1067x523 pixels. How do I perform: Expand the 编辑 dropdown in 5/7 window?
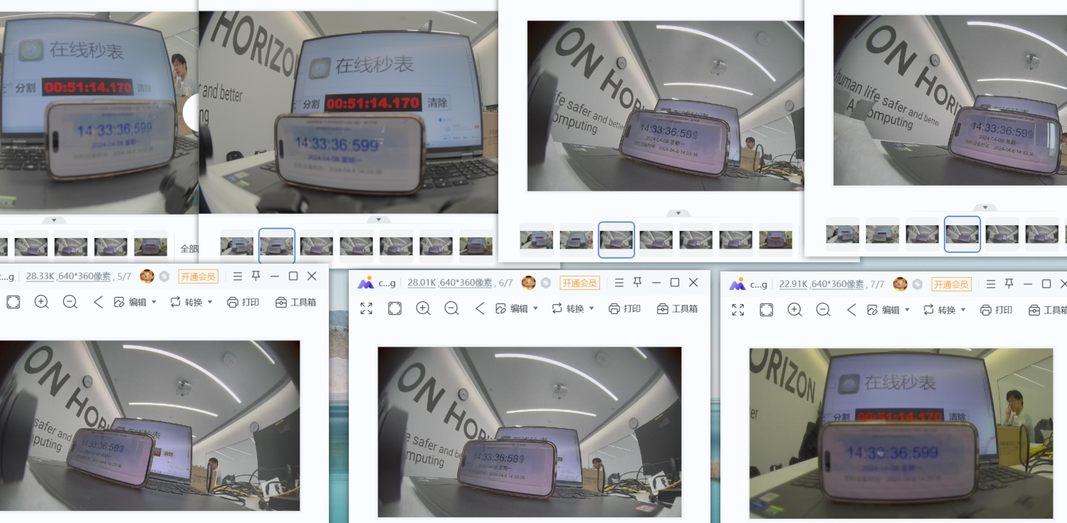pos(153,302)
